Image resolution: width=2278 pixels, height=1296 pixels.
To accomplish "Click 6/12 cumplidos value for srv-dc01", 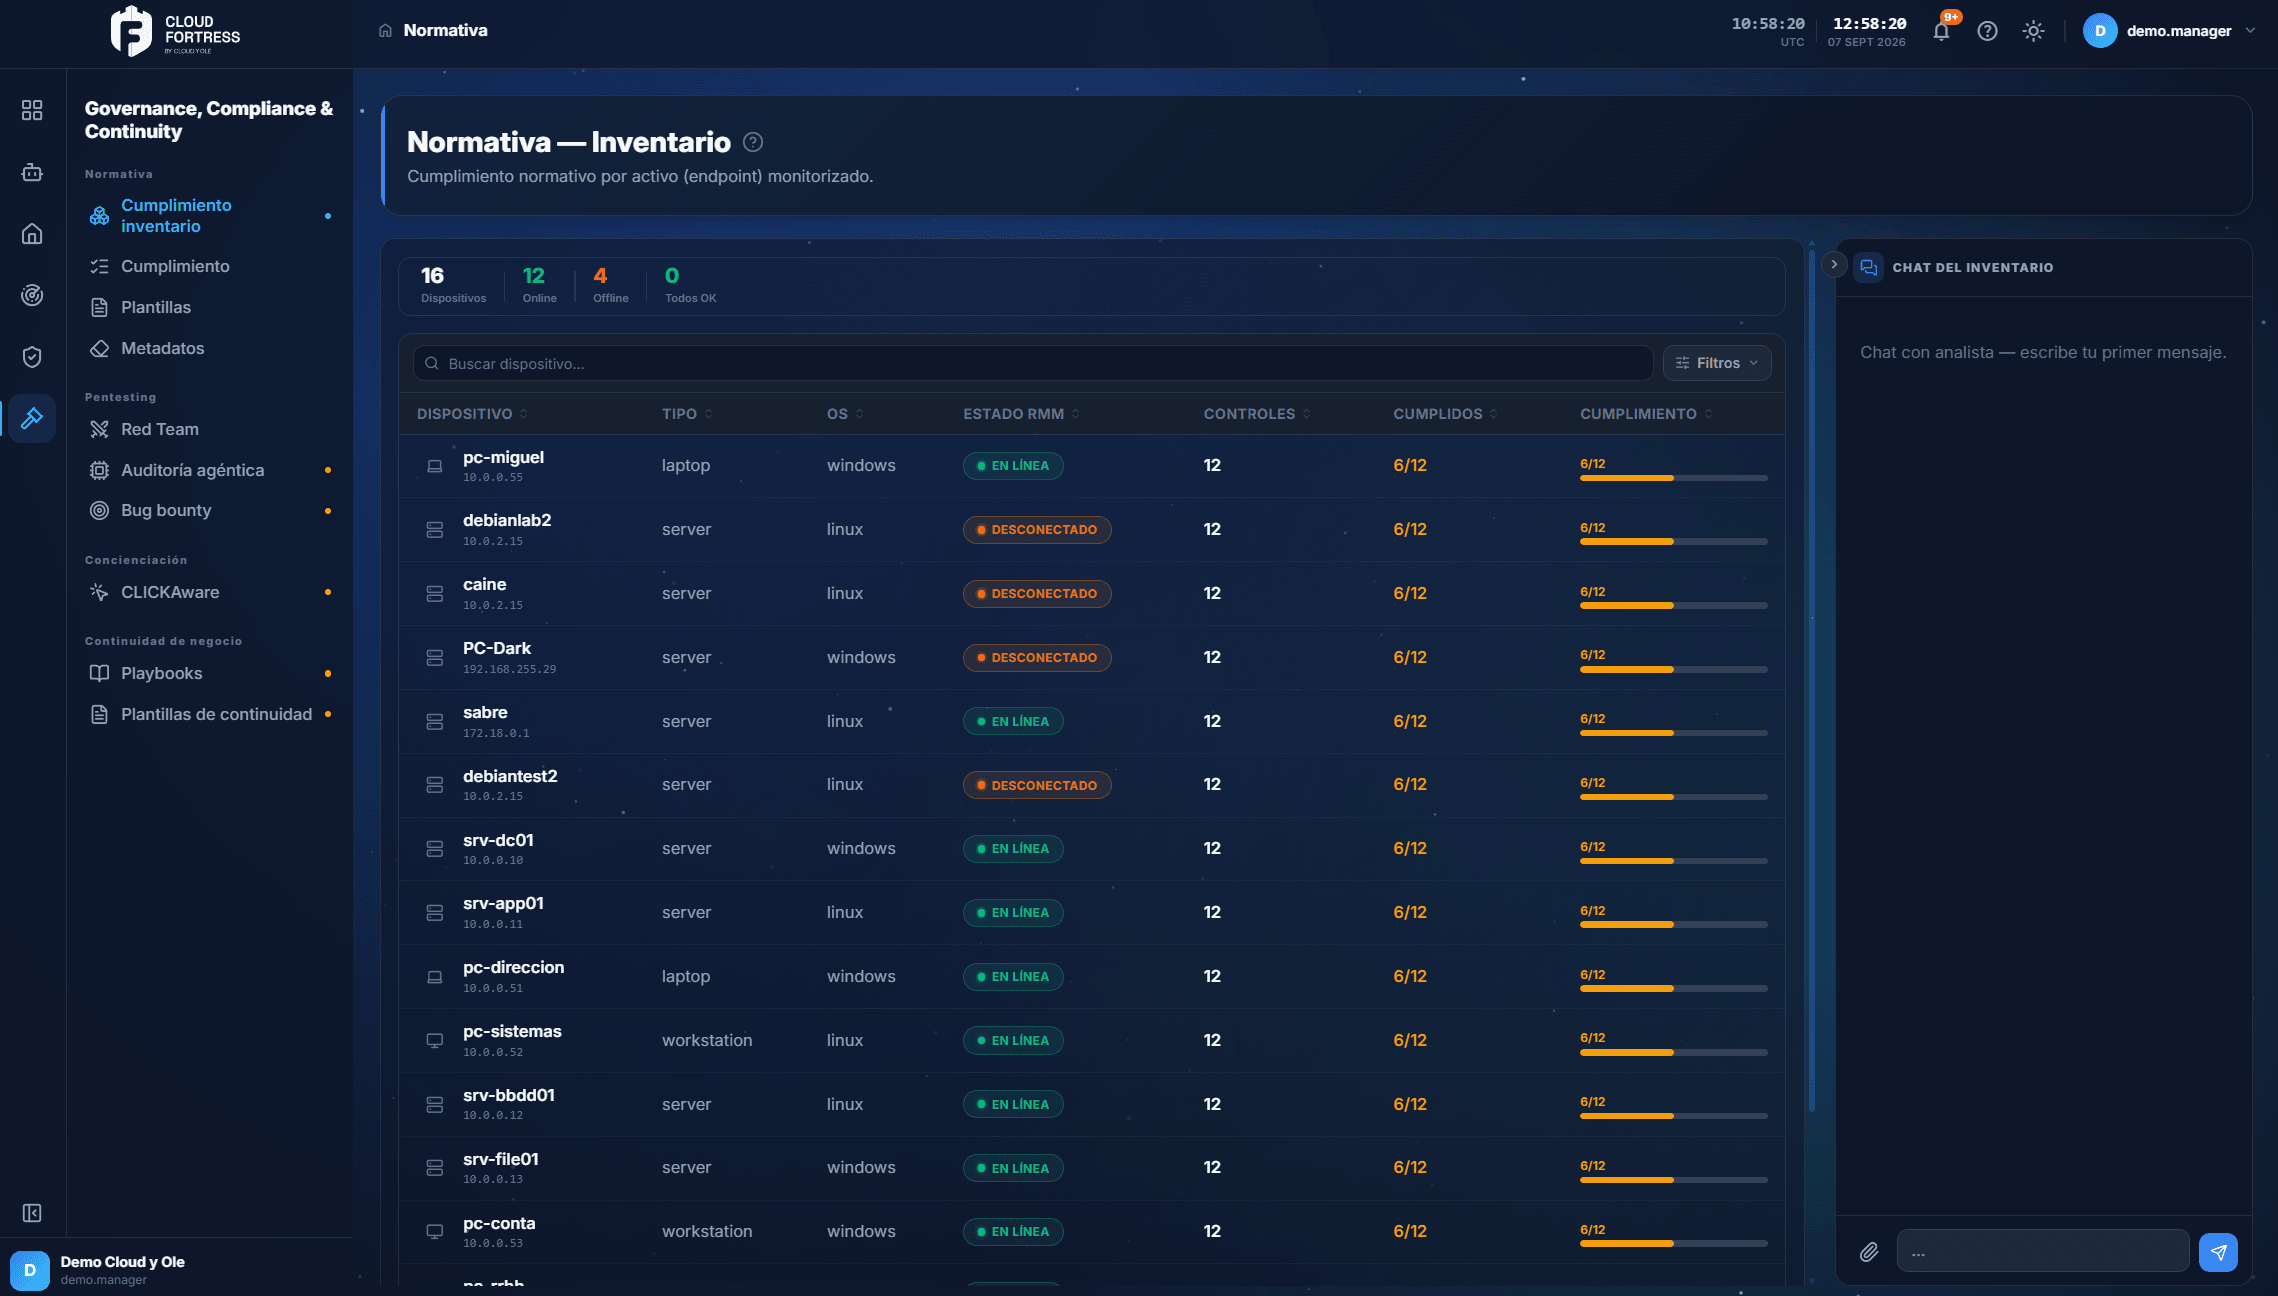I will (1409, 848).
